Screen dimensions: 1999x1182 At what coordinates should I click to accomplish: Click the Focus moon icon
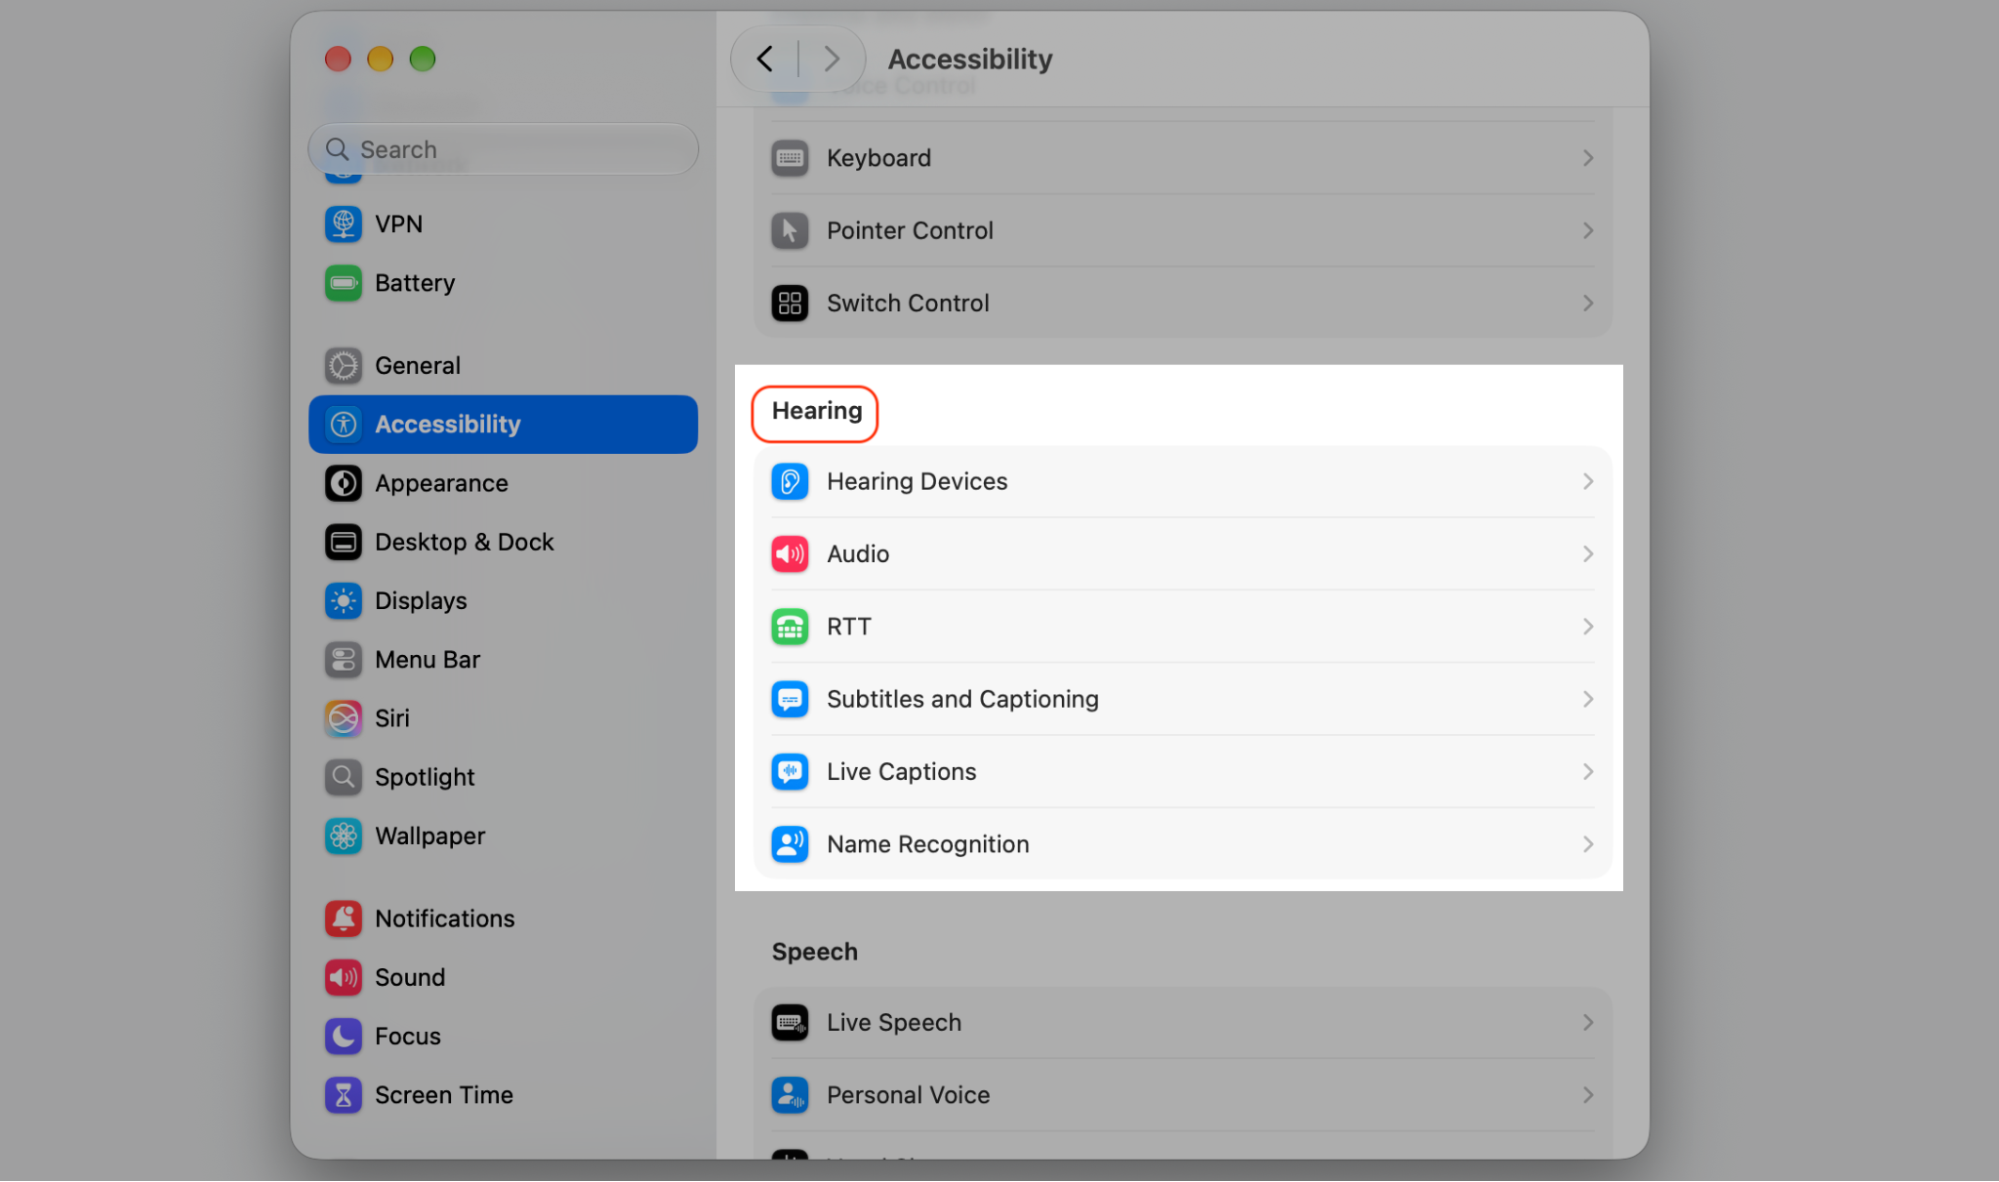point(343,1037)
